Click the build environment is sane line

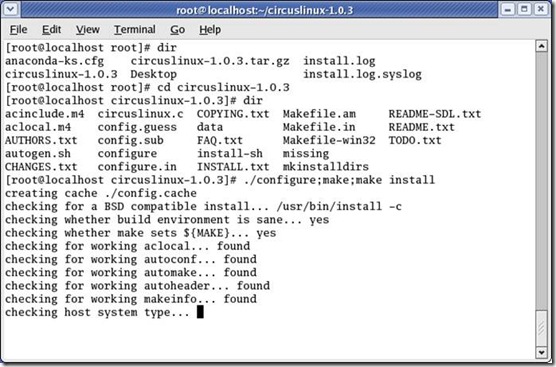tap(167, 220)
